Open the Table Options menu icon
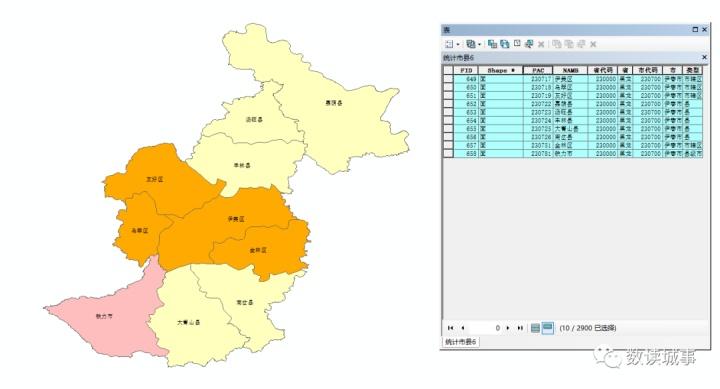The height and width of the screenshot is (389, 720). tap(449, 44)
